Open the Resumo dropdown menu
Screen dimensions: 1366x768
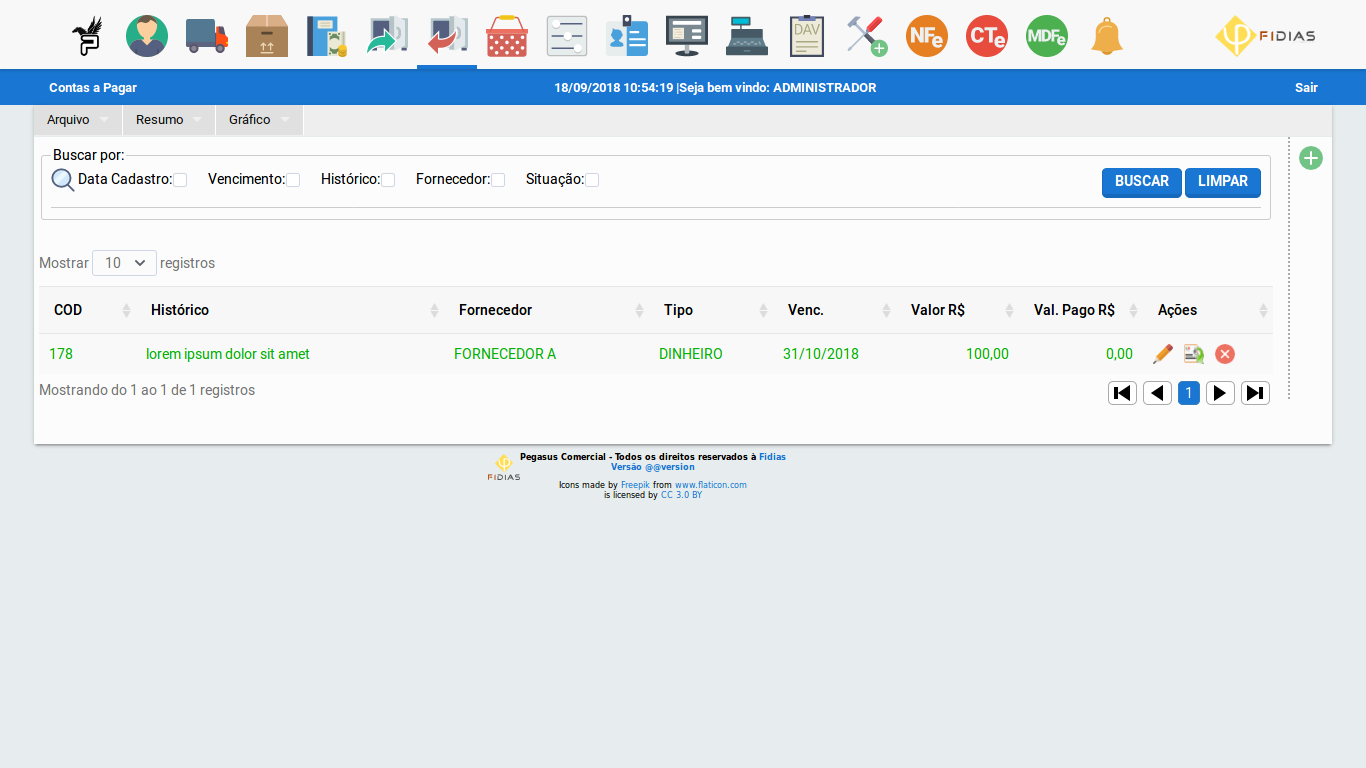(x=168, y=120)
